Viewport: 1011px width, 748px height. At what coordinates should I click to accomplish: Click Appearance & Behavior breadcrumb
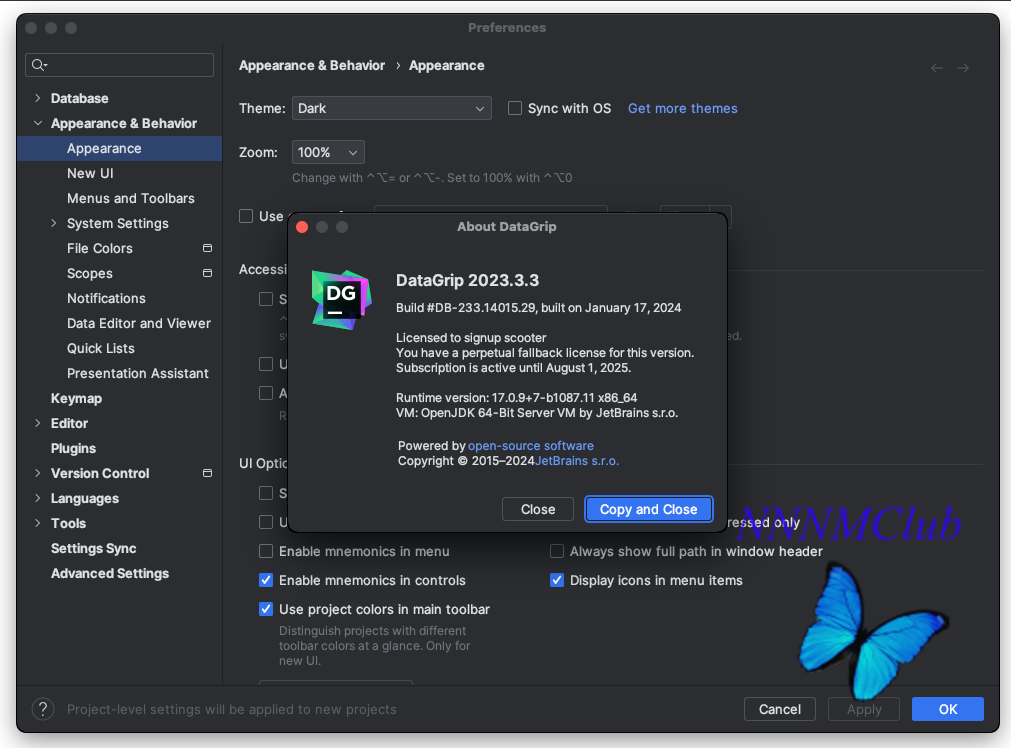tap(312, 66)
